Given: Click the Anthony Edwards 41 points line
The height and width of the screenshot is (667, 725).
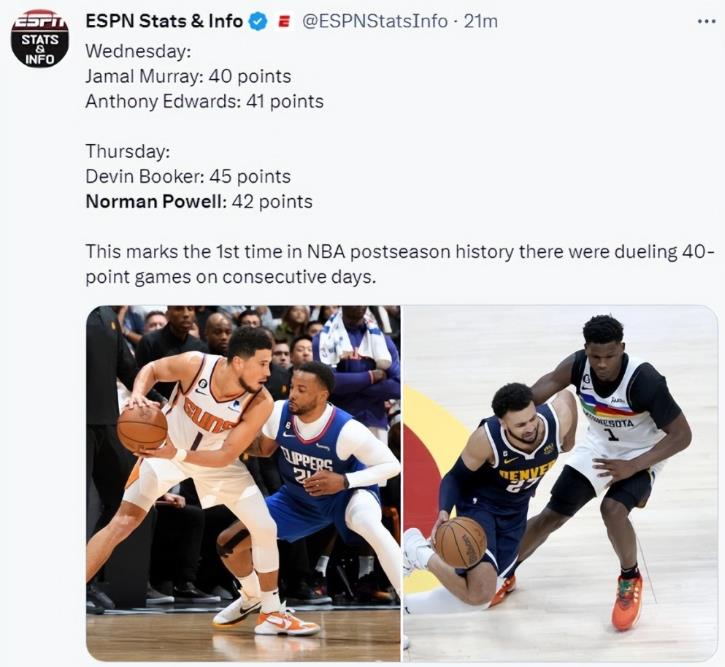Looking at the screenshot, I should (204, 101).
